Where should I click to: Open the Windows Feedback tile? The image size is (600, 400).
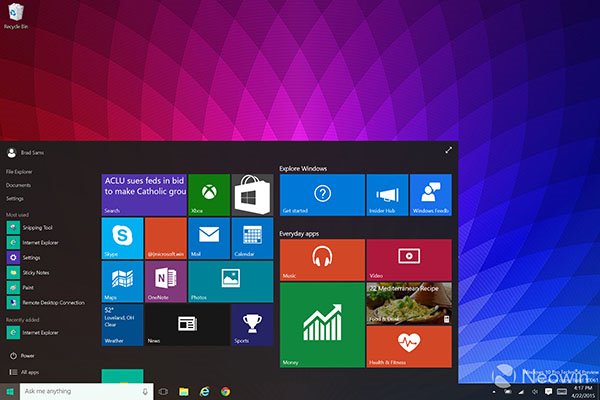tap(431, 195)
